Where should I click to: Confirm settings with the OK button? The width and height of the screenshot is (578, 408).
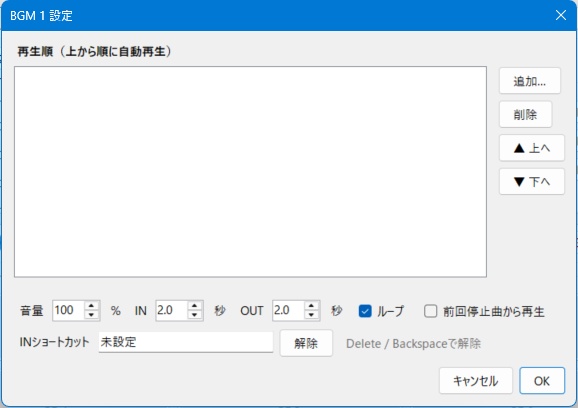click(542, 380)
